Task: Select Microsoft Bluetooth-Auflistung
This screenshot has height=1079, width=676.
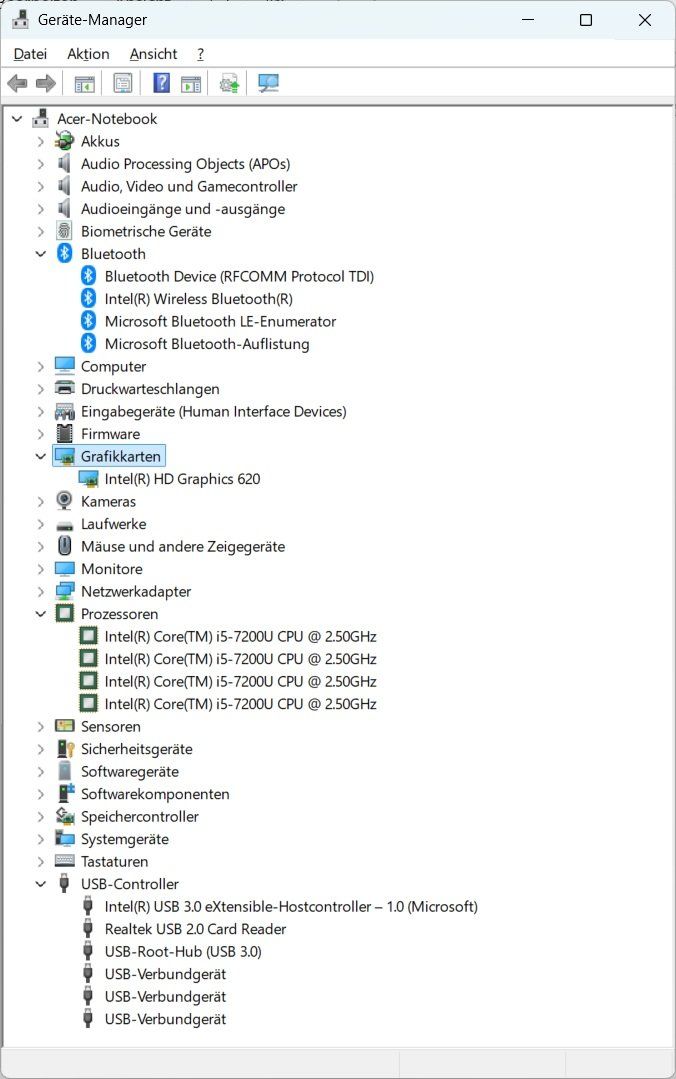Action: 207,344
